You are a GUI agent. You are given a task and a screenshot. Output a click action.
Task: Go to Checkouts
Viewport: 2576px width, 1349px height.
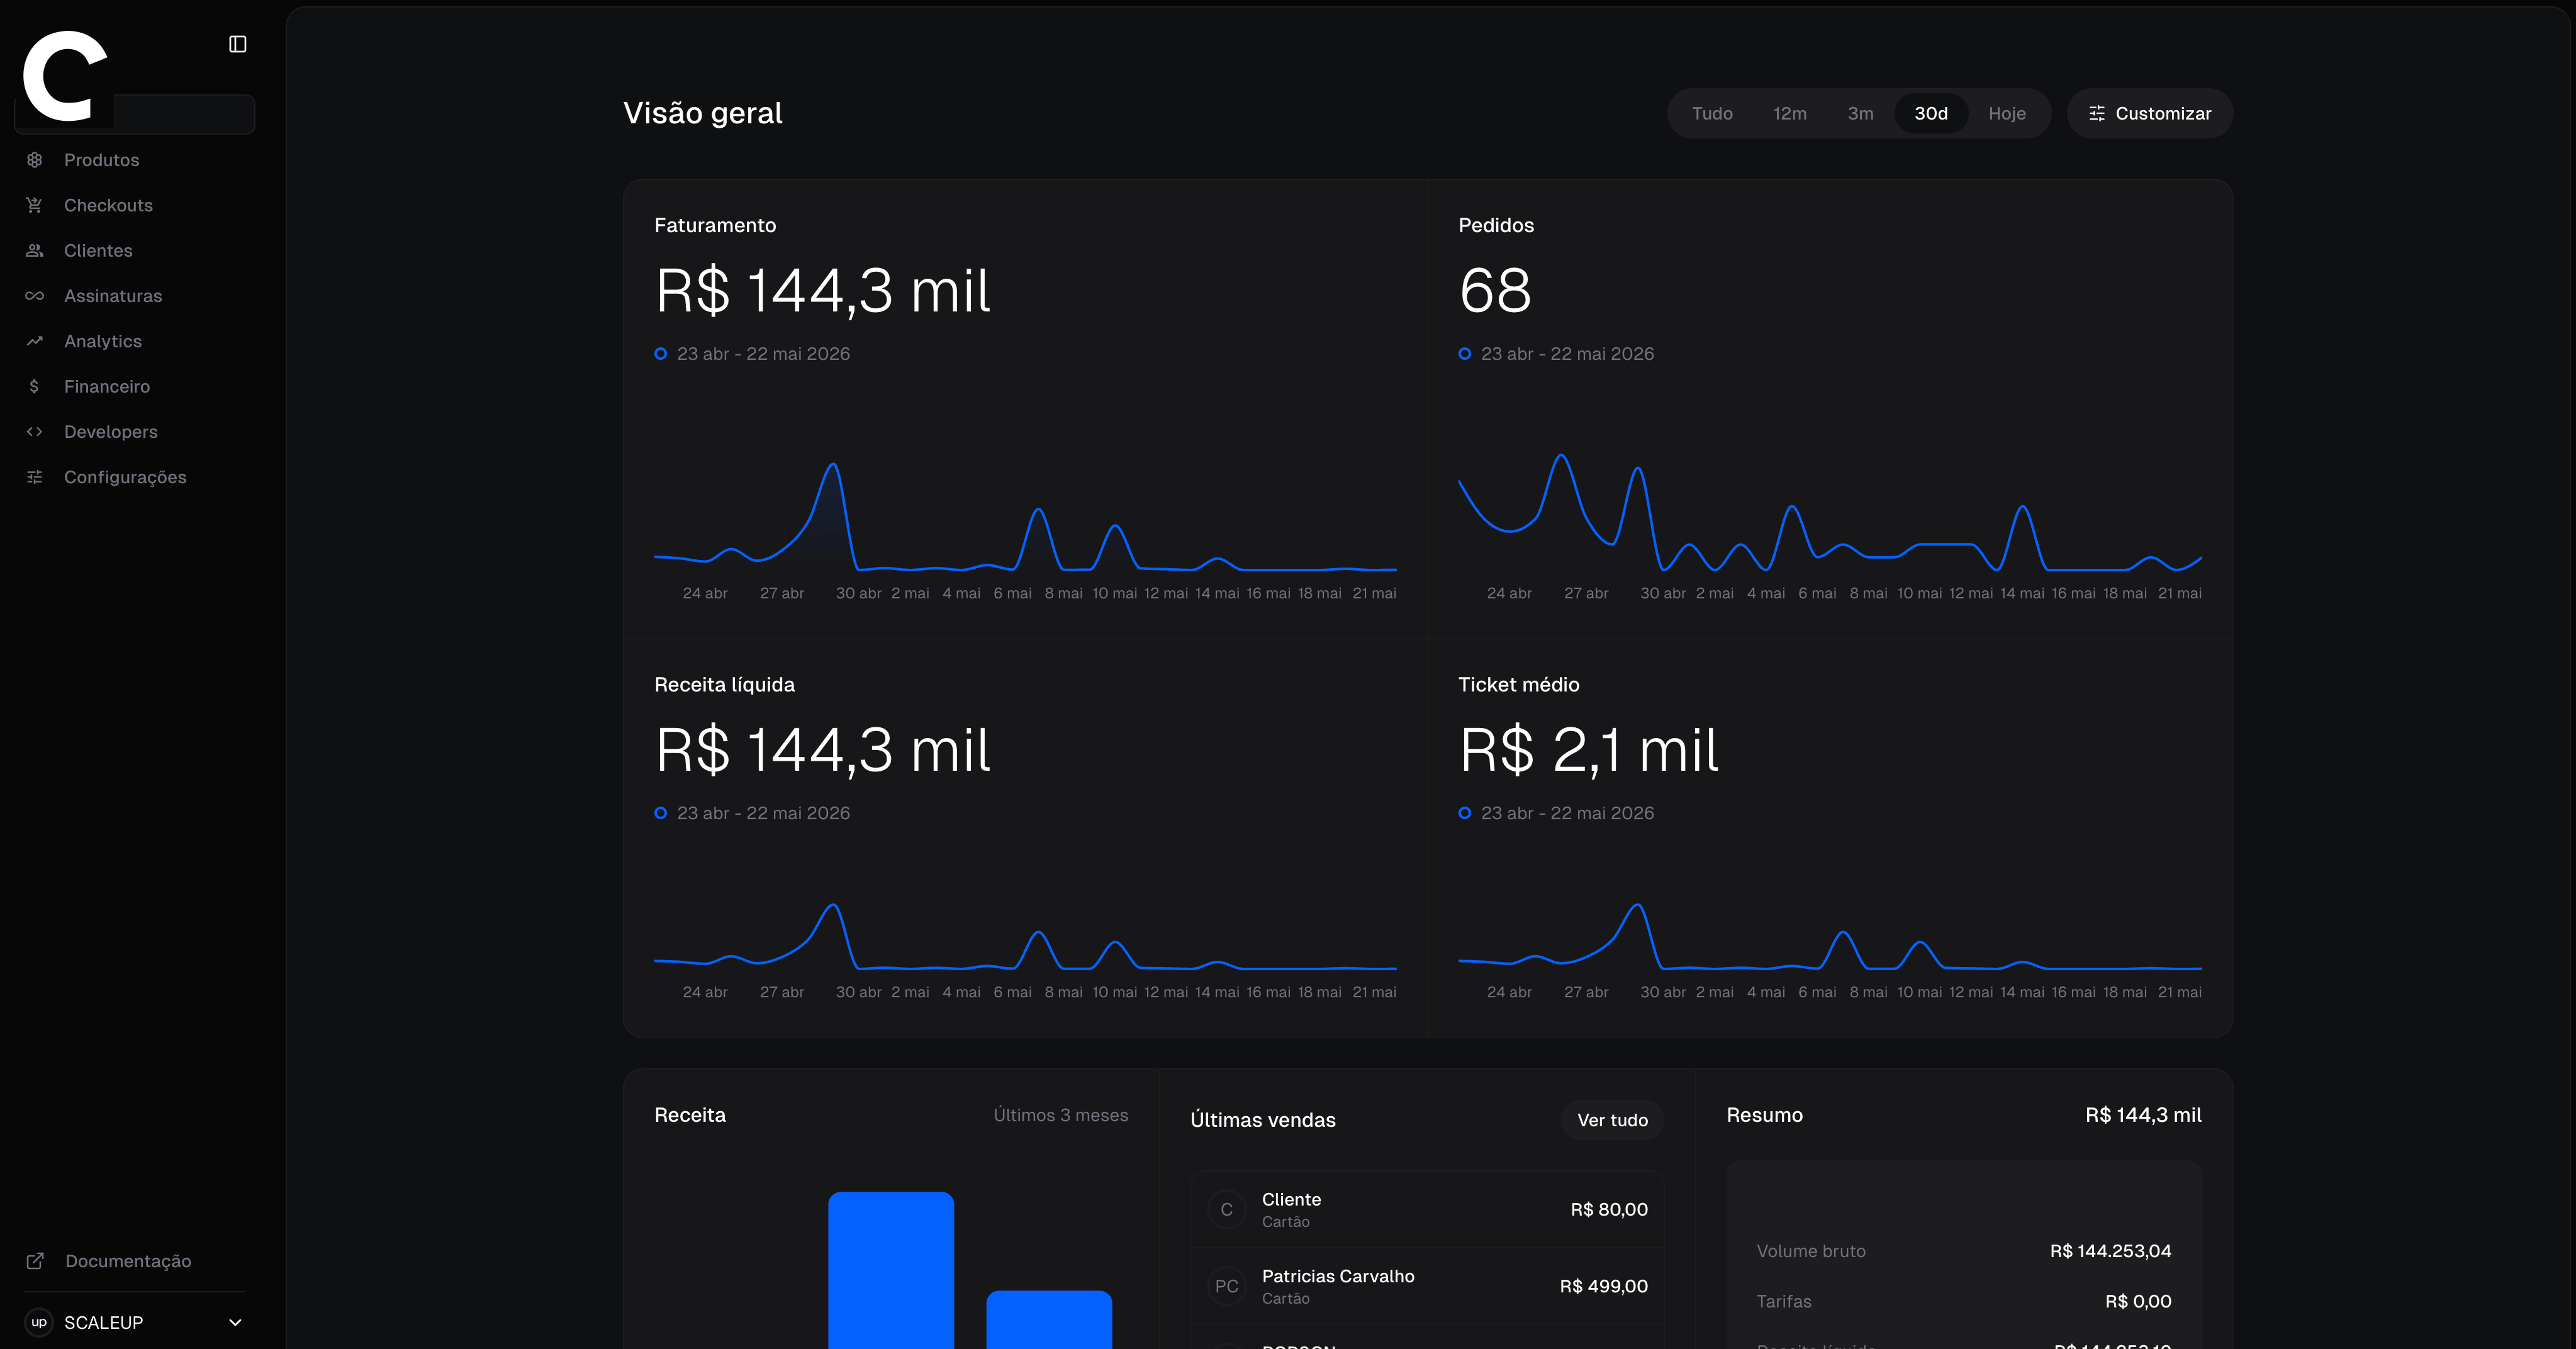click(108, 205)
